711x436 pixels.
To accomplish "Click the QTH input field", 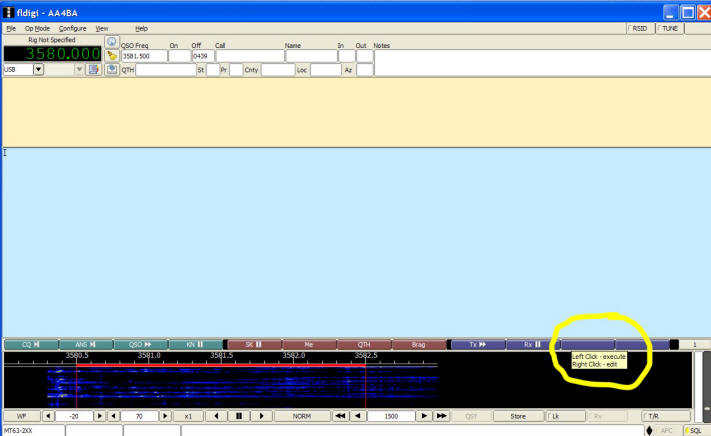I will (x=166, y=70).
